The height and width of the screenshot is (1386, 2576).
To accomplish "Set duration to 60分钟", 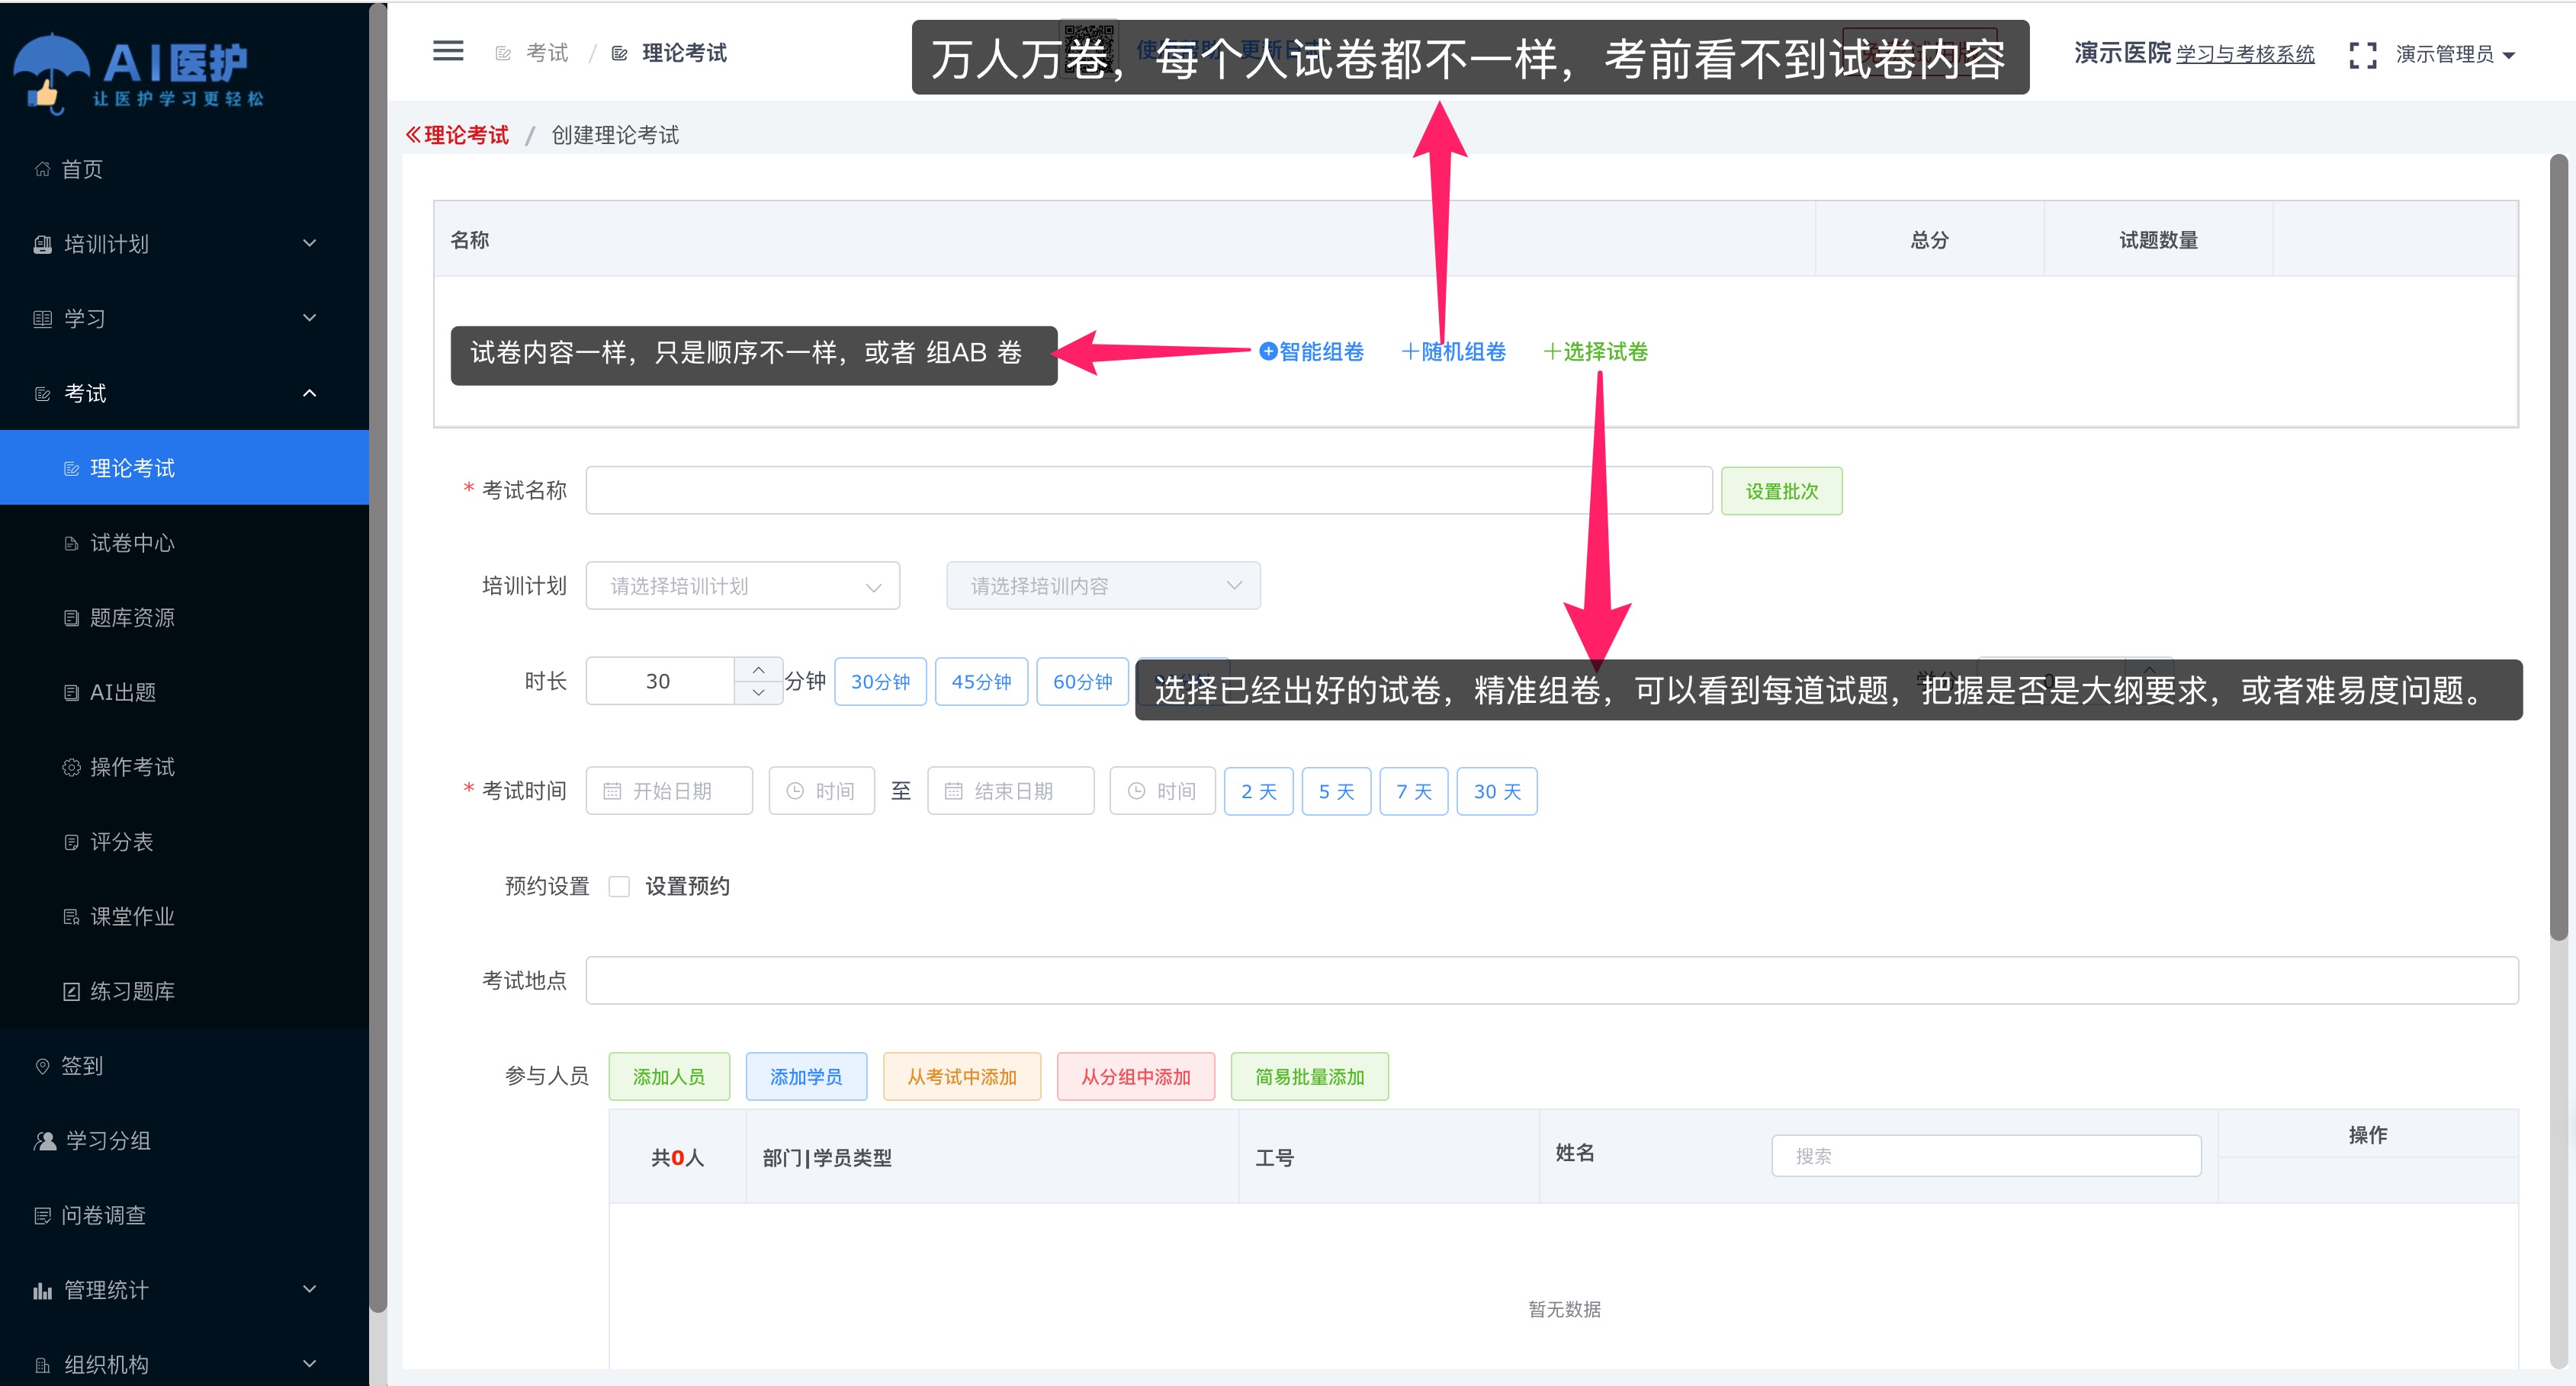I will pos(1082,682).
